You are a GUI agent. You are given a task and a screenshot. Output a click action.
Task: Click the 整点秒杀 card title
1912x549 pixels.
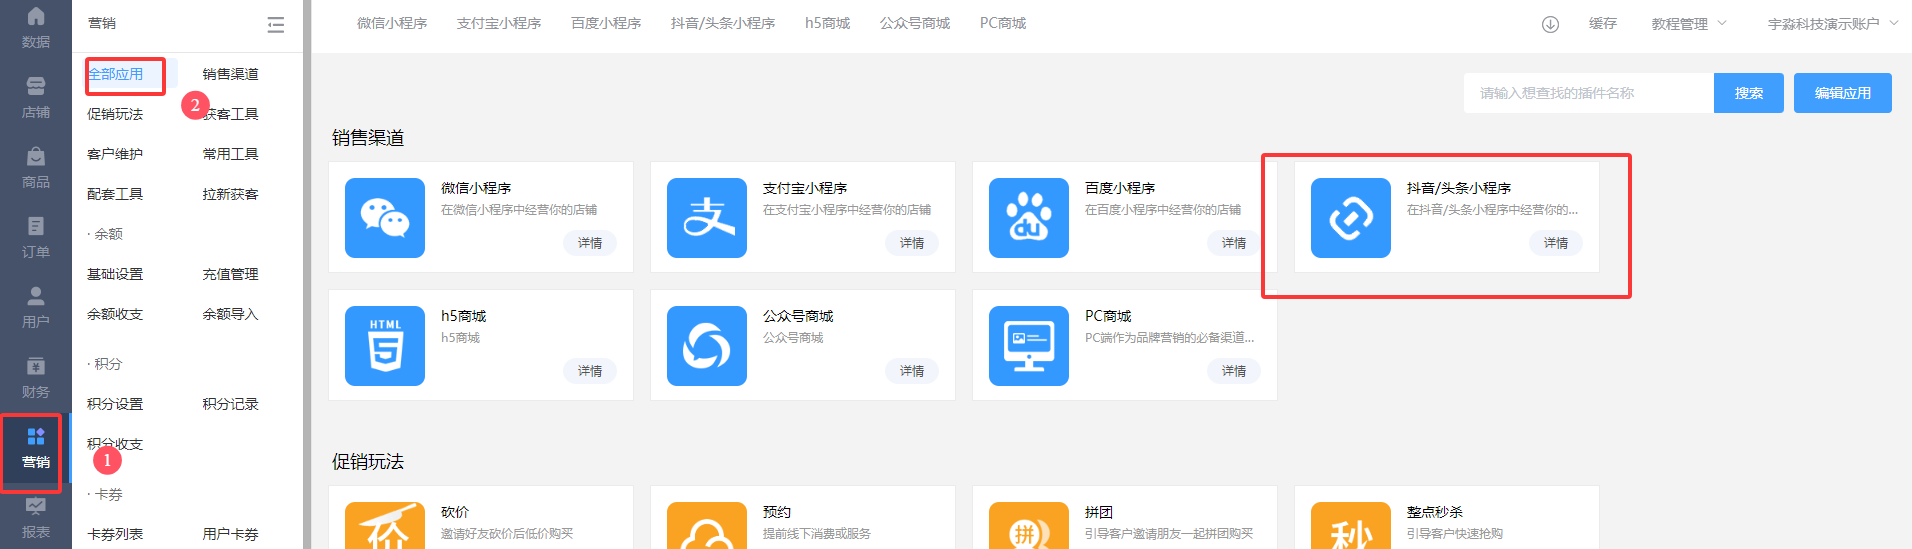pyautogui.click(x=1435, y=512)
